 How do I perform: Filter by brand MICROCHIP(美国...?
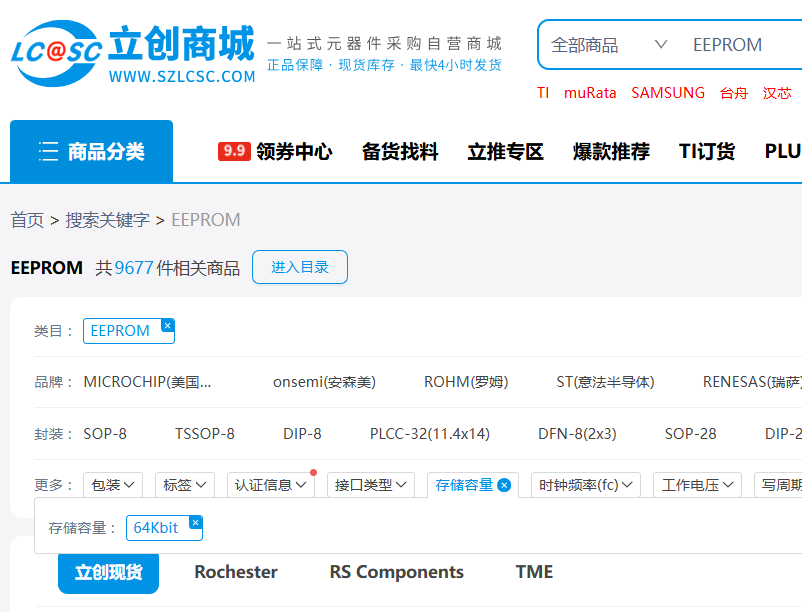coord(147,382)
